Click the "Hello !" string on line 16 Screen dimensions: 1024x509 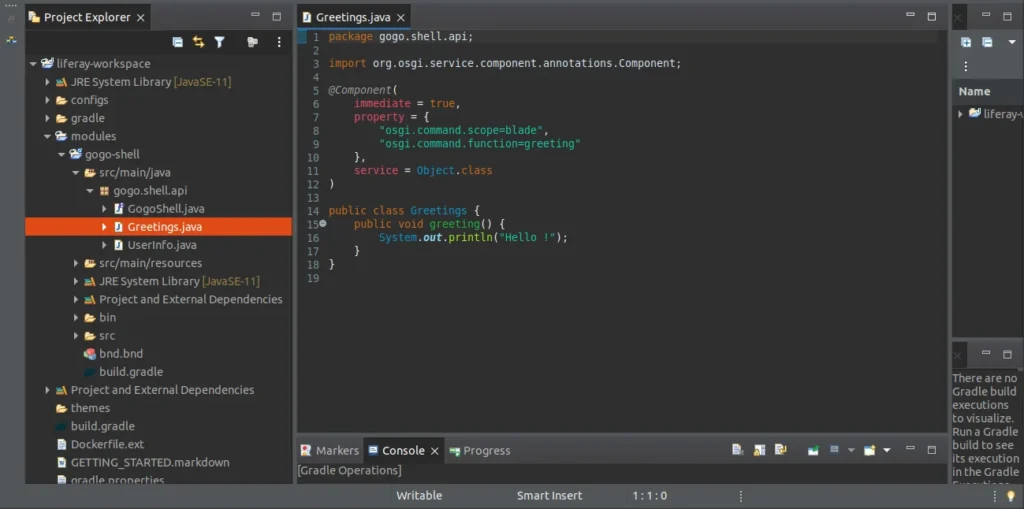[x=530, y=238]
